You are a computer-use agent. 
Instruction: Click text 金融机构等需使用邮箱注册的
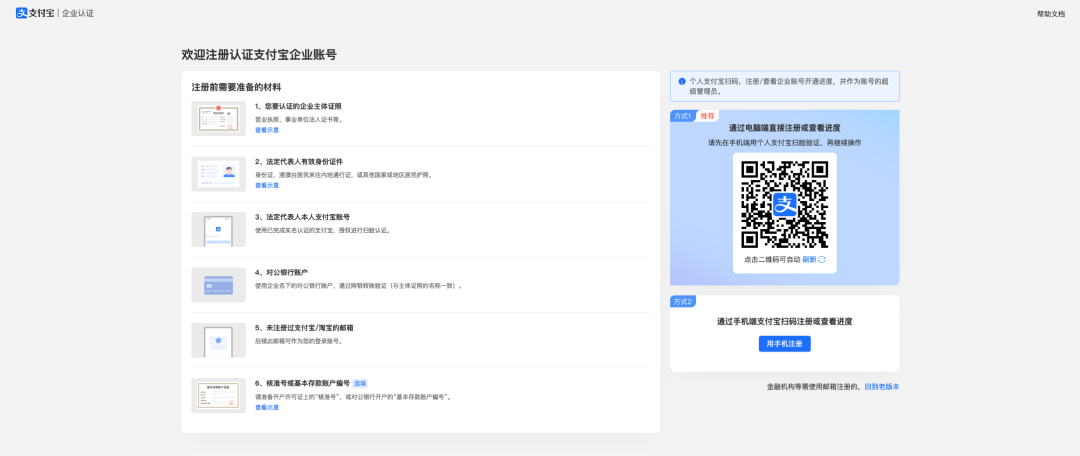815,386
